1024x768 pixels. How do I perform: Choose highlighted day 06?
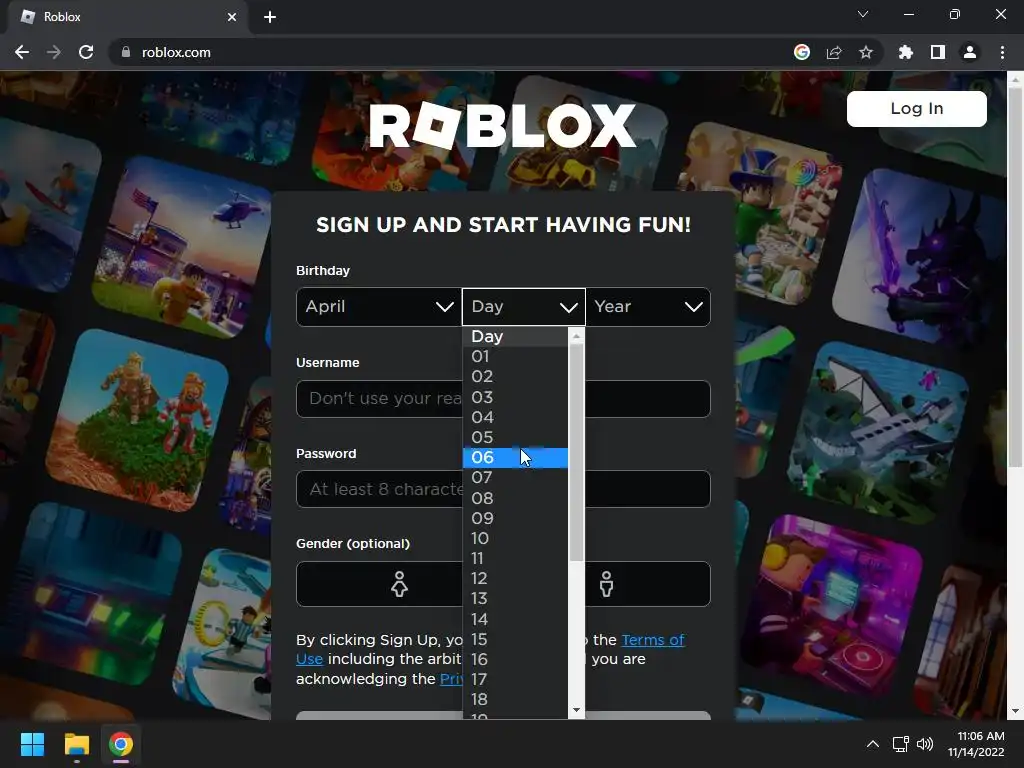(x=515, y=458)
